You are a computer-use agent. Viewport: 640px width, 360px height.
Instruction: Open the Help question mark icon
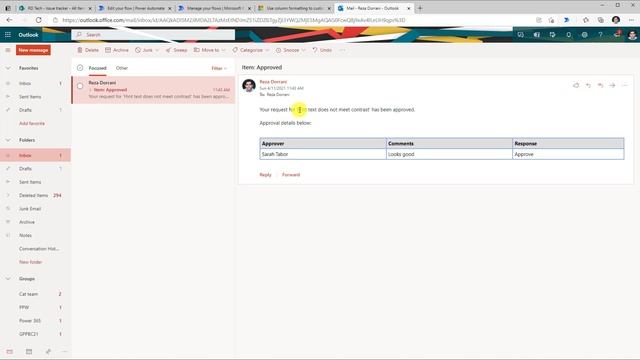(600, 35)
